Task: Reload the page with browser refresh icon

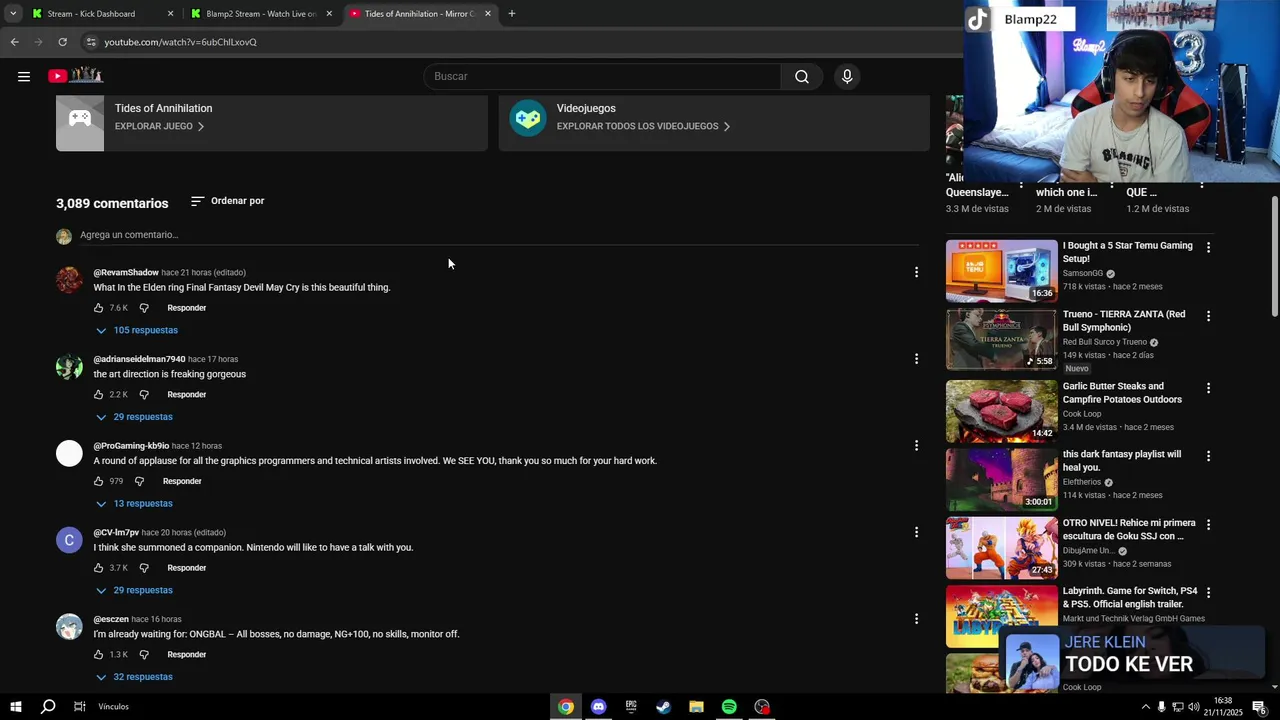Action: pyautogui.click(x=62, y=42)
